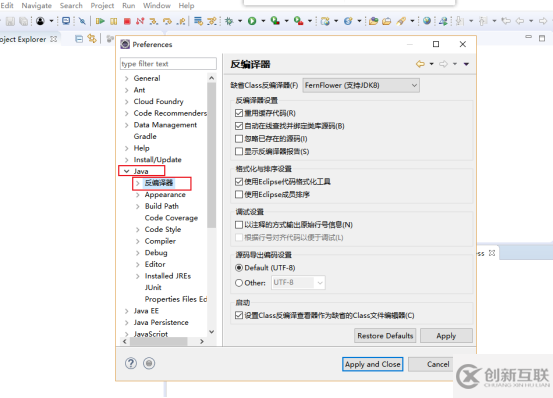This screenshot has width=553, height=398.
Task: Click the Open Web Browser globe icon
Action: [427, 21]
